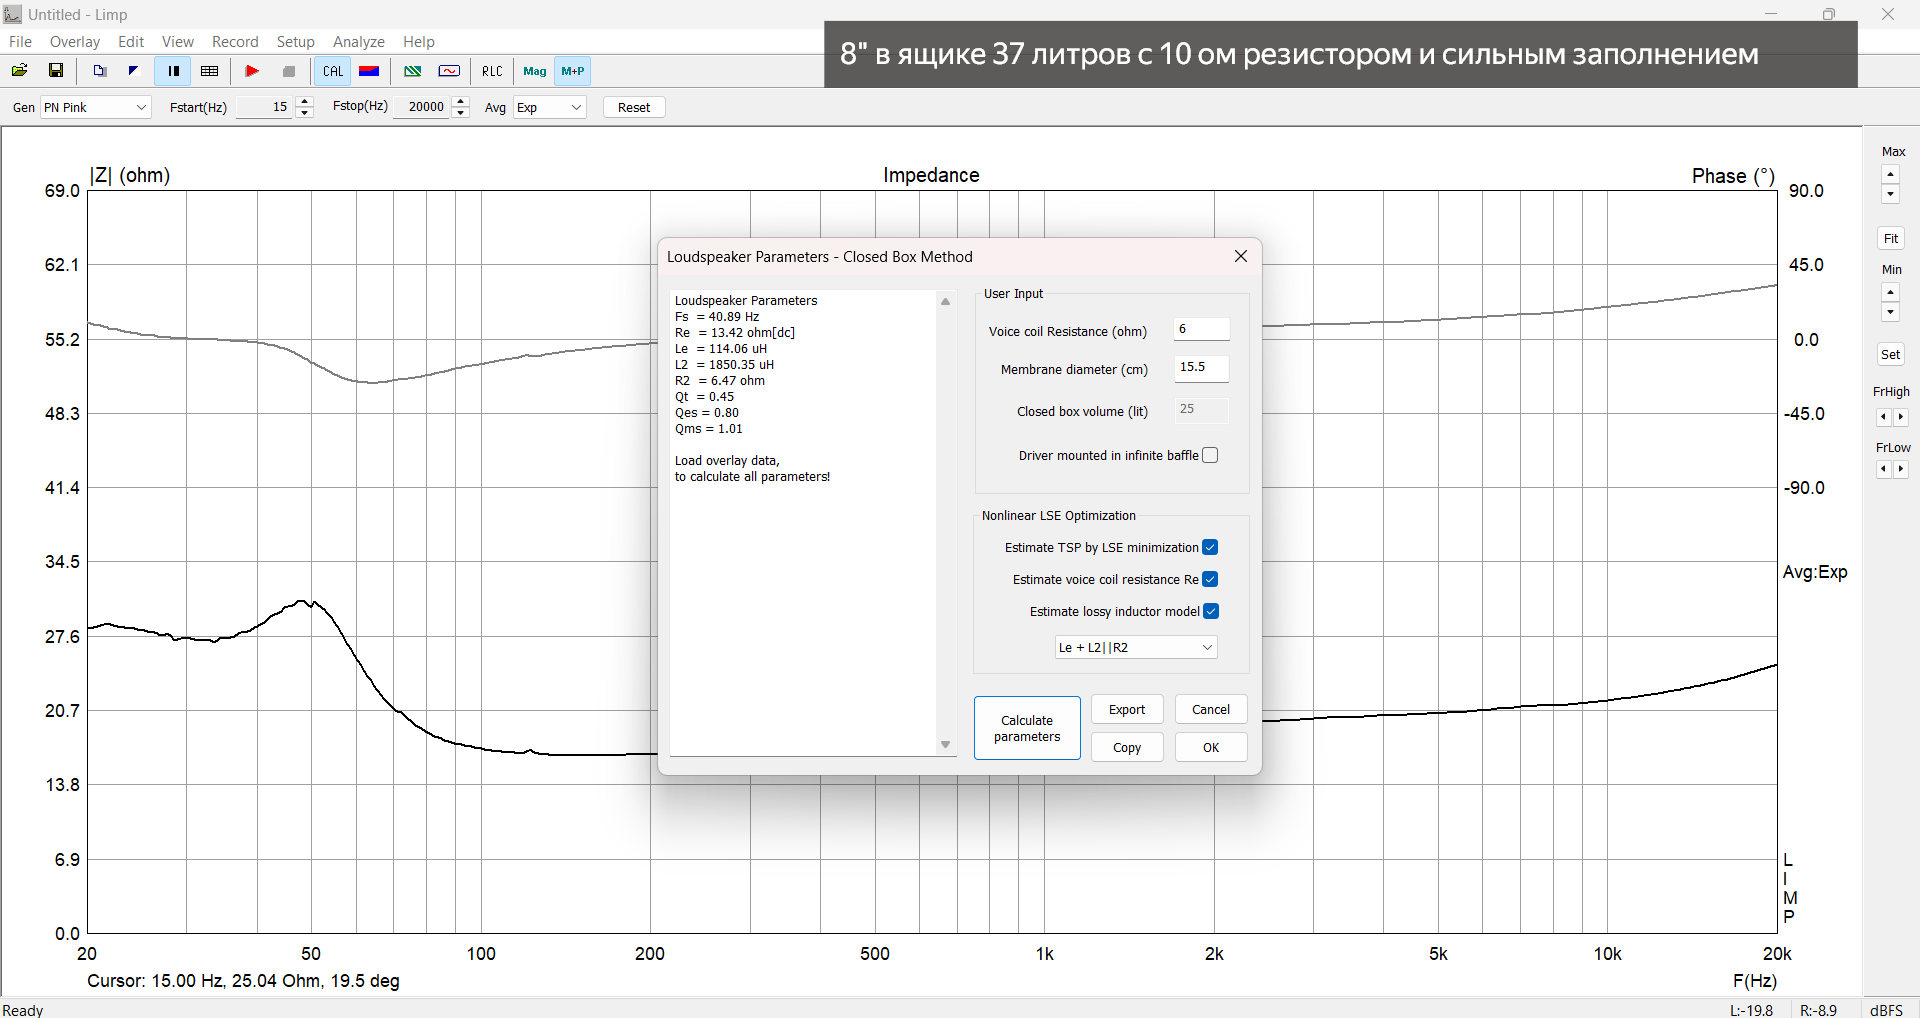
Task: Click the grid table toolbar icon
Action: coord(209,71)
